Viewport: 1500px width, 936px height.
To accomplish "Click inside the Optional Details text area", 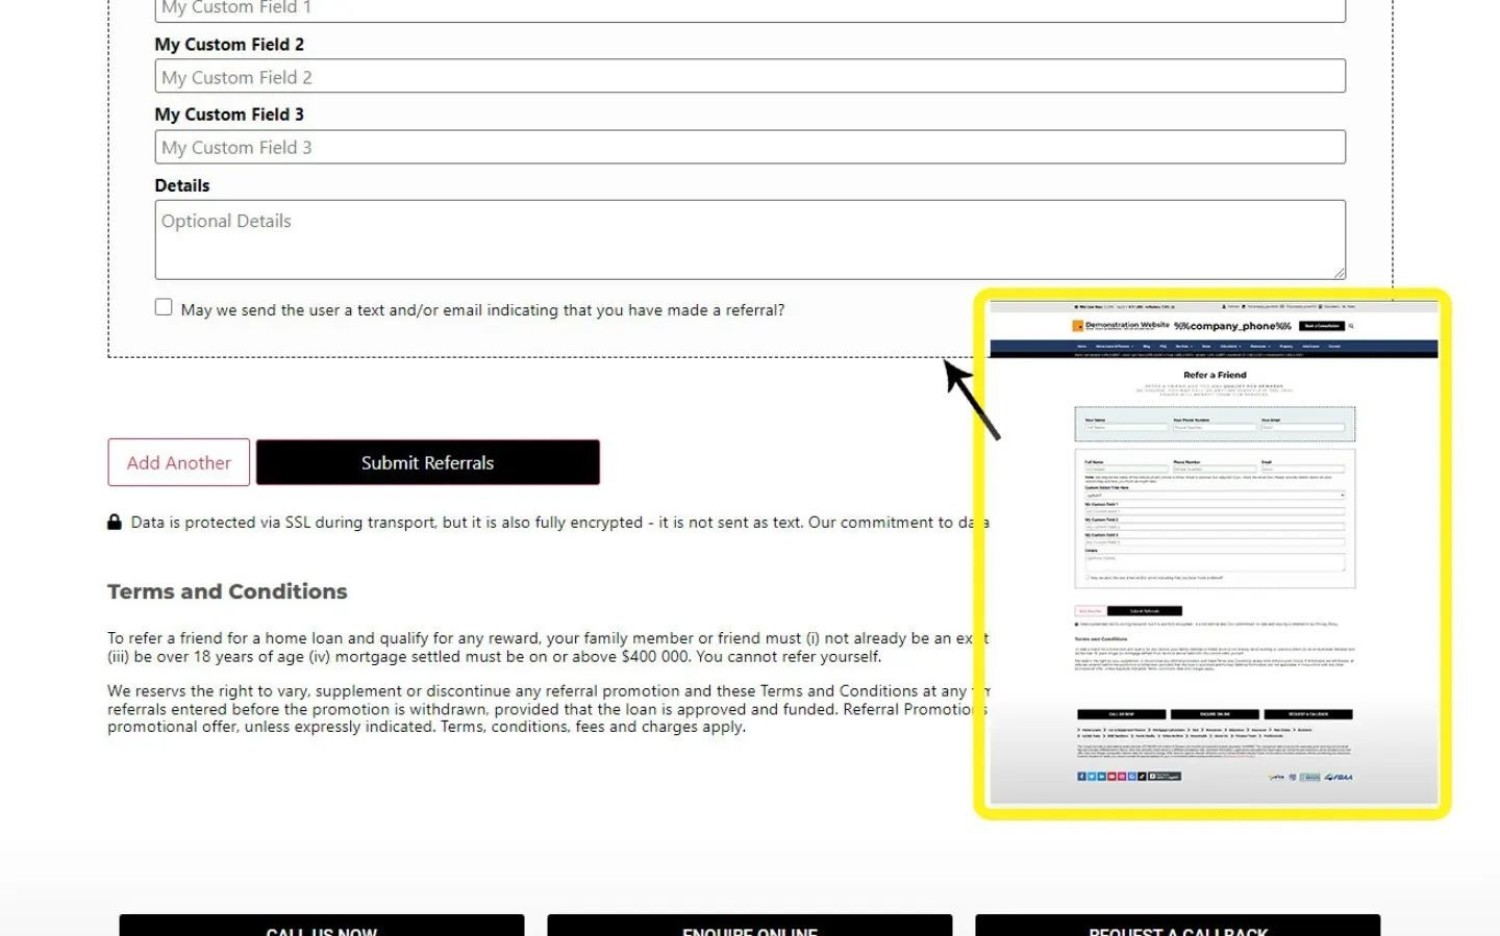I will [x=749, y=240].
